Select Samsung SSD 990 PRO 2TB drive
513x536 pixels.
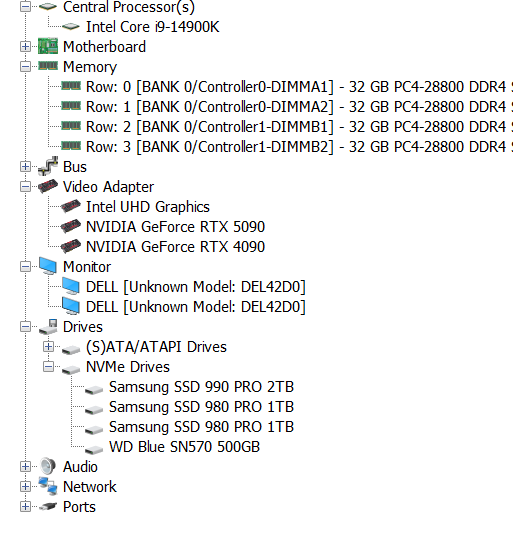pyautogui.click(x=201, y=387)
